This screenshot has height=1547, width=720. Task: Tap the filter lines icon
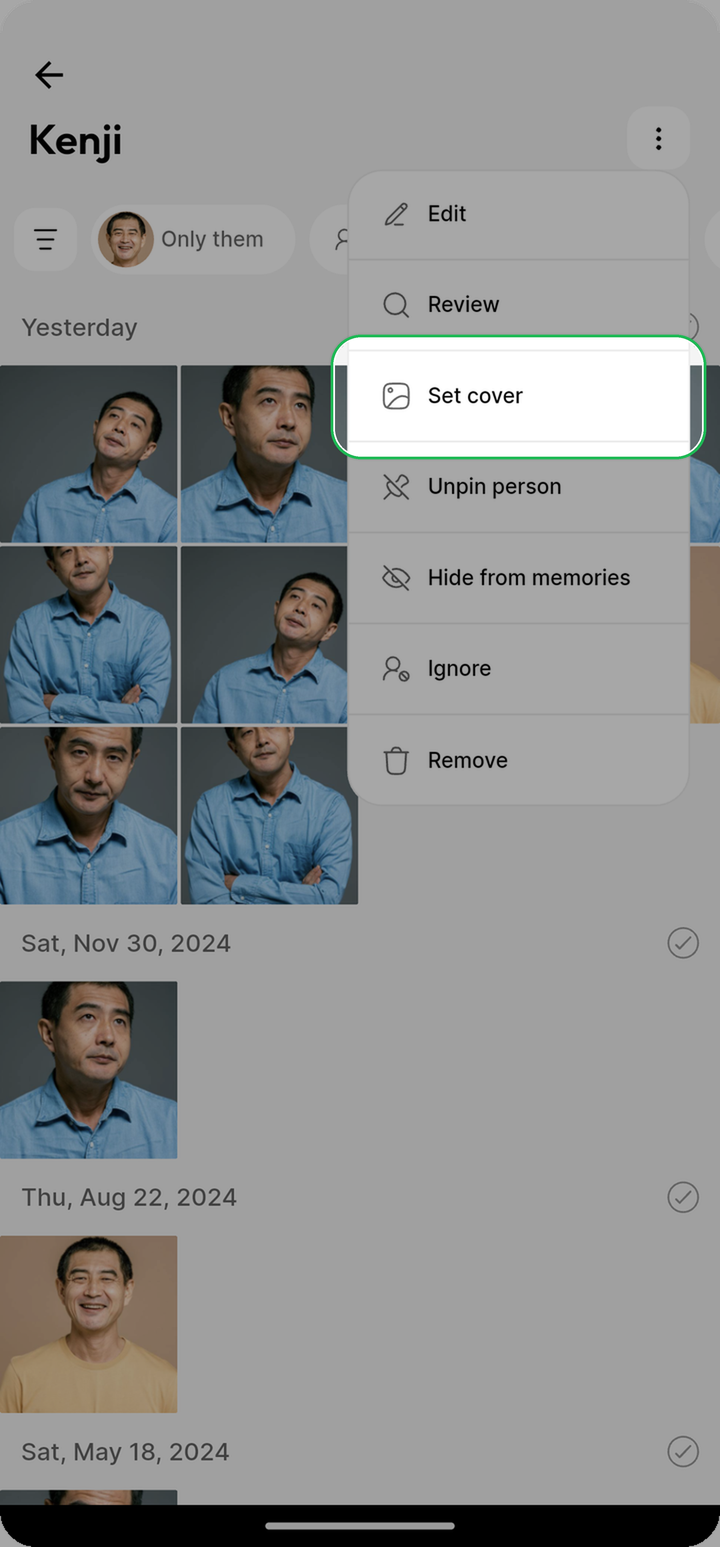tap(45, 240)
